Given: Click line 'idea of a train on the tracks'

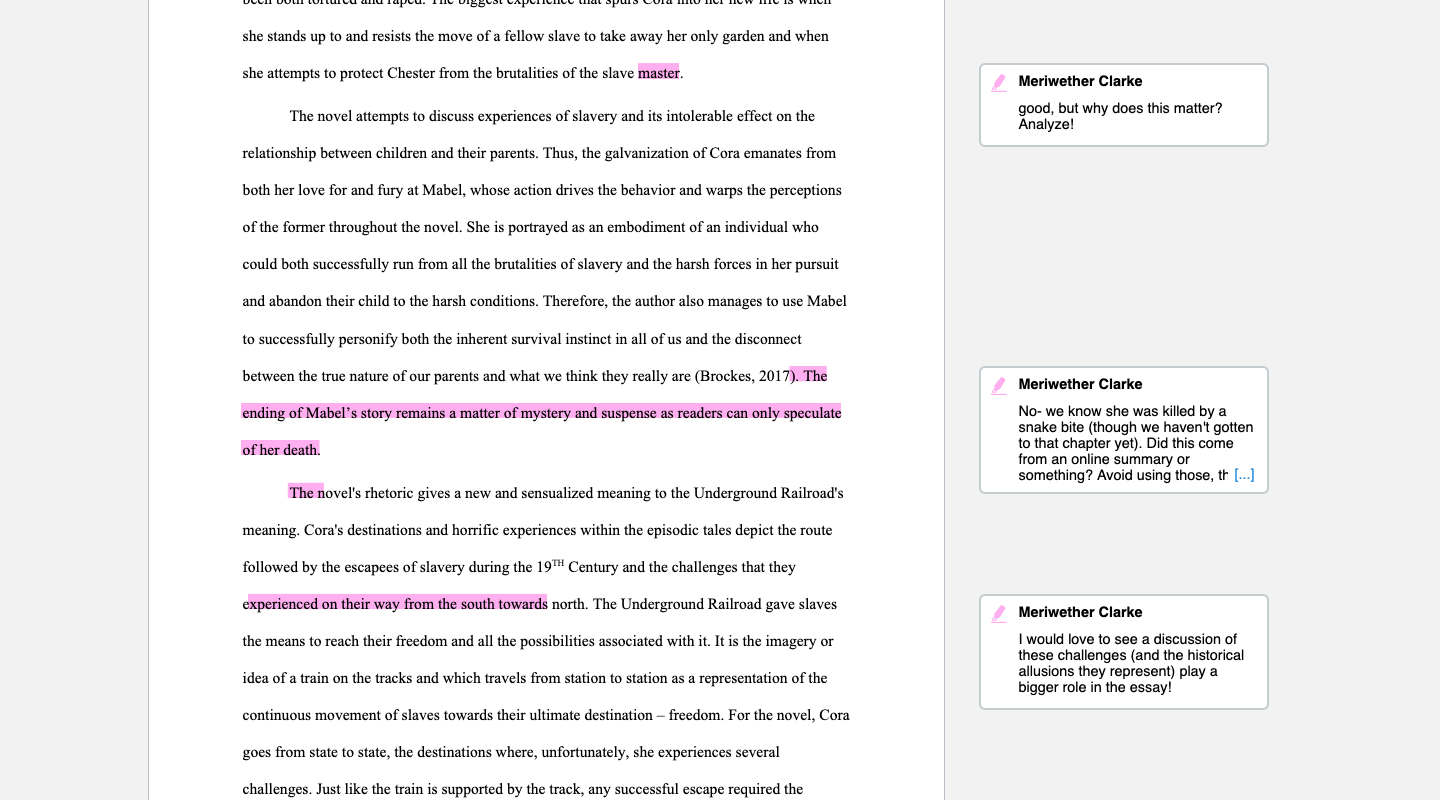Looking at the screenshot, I should [x=535, y=678].
